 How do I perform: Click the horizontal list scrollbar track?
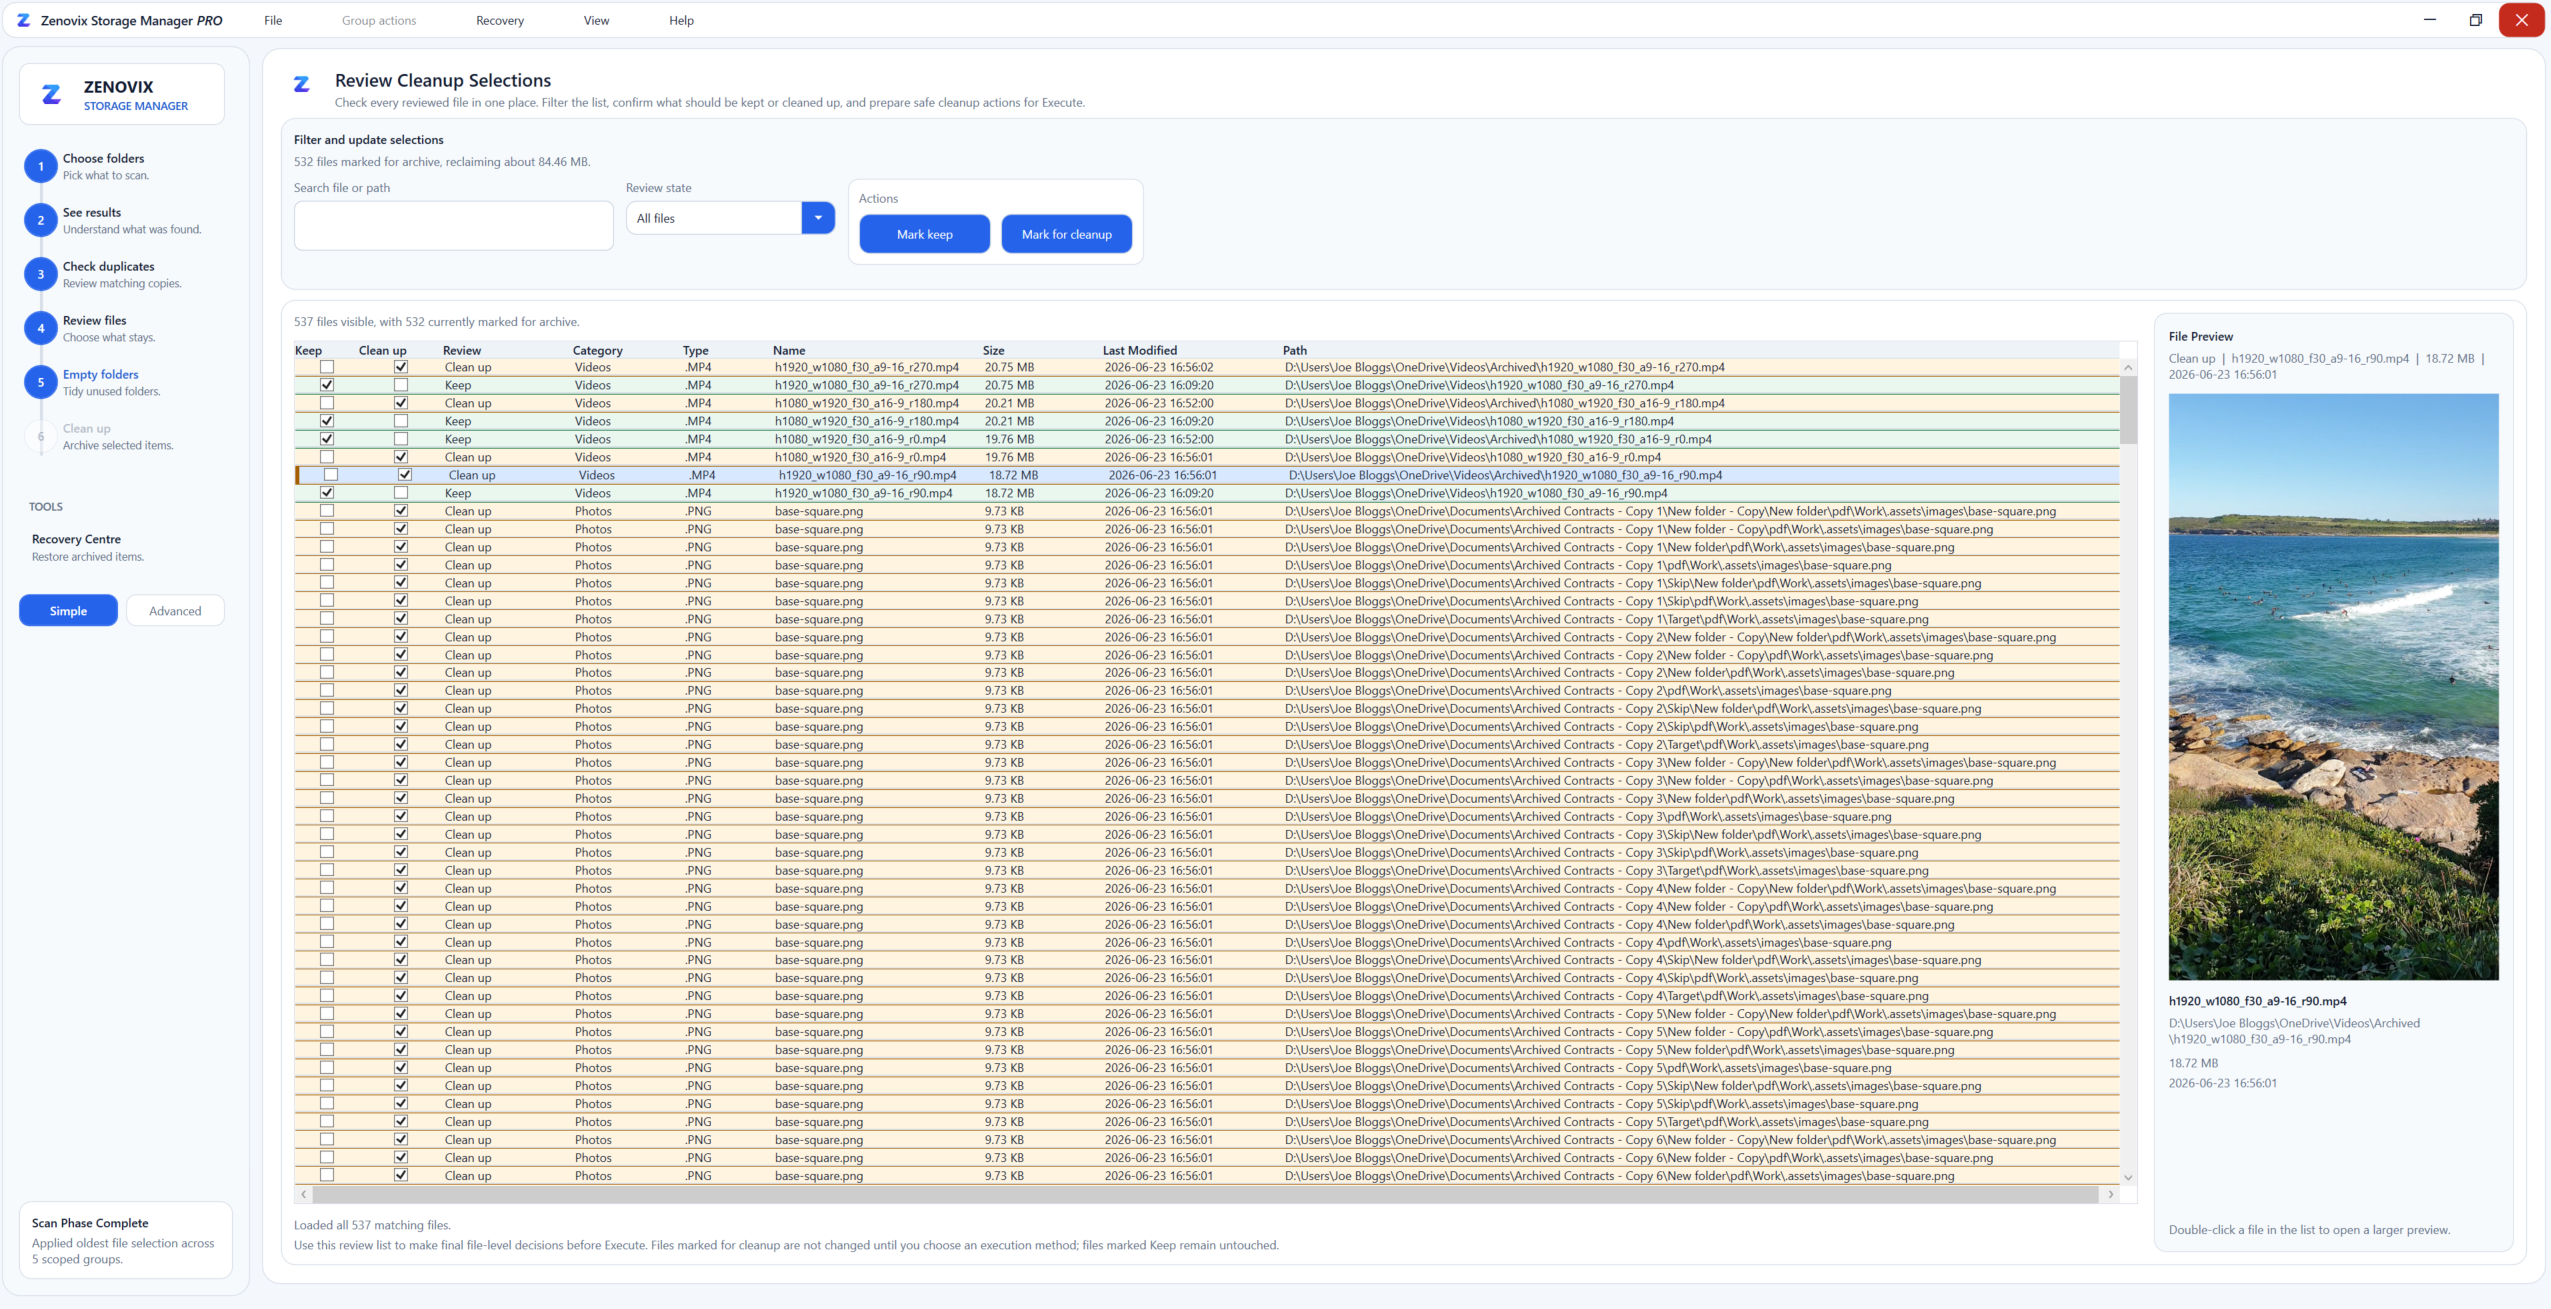click(1205, 1194)
